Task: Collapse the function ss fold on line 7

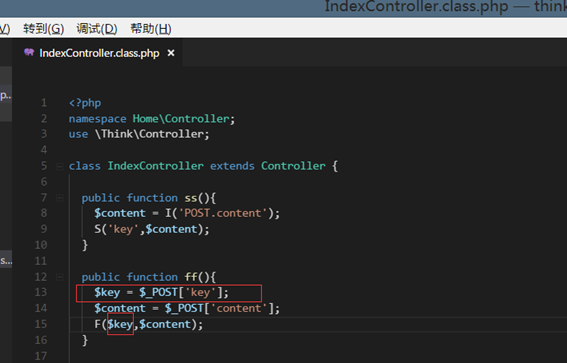Action: click(x=59, y=198)
